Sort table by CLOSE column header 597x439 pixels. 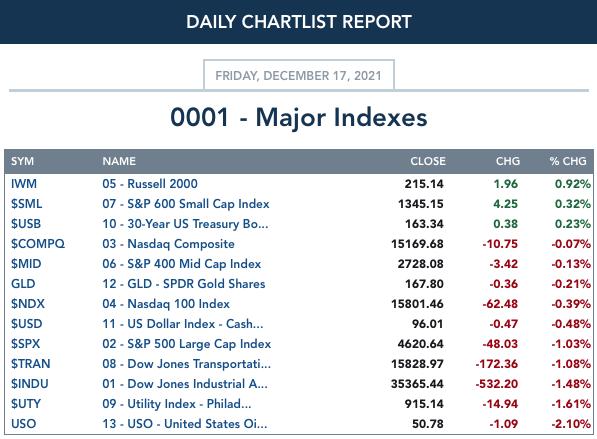(428, 161)
